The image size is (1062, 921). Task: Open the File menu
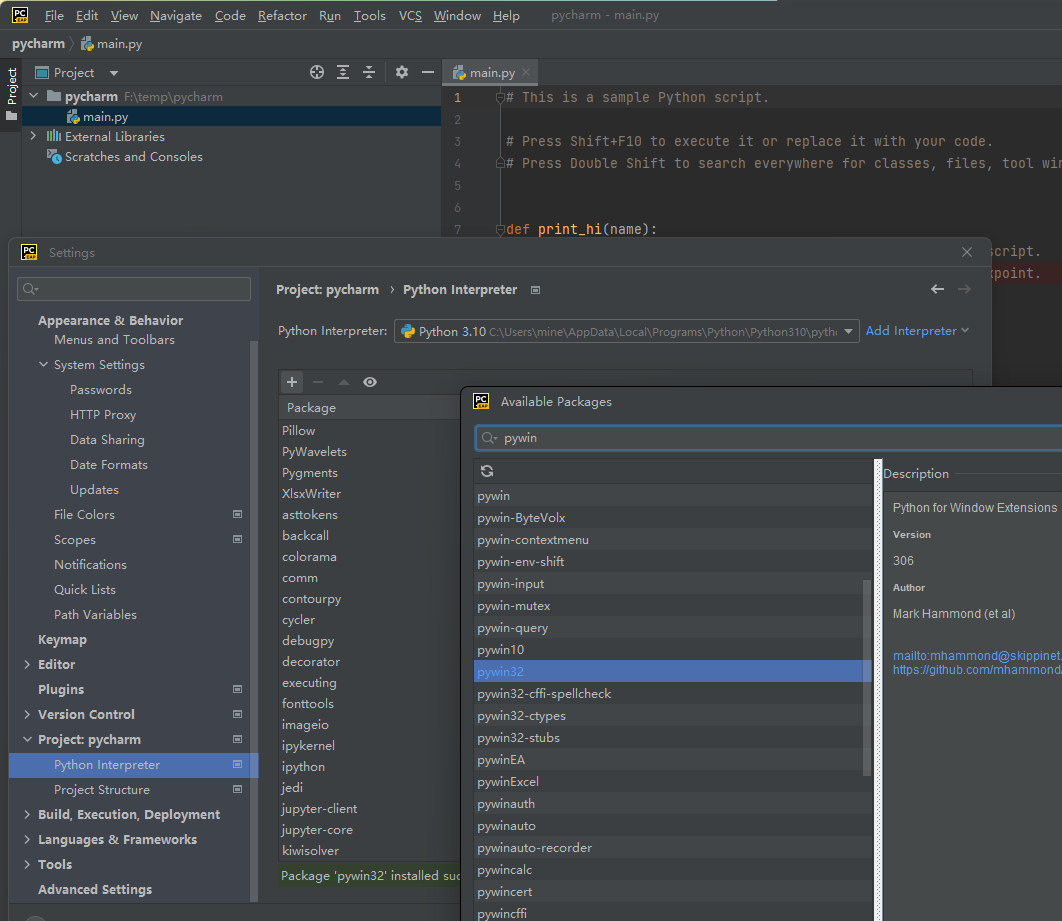54,16
